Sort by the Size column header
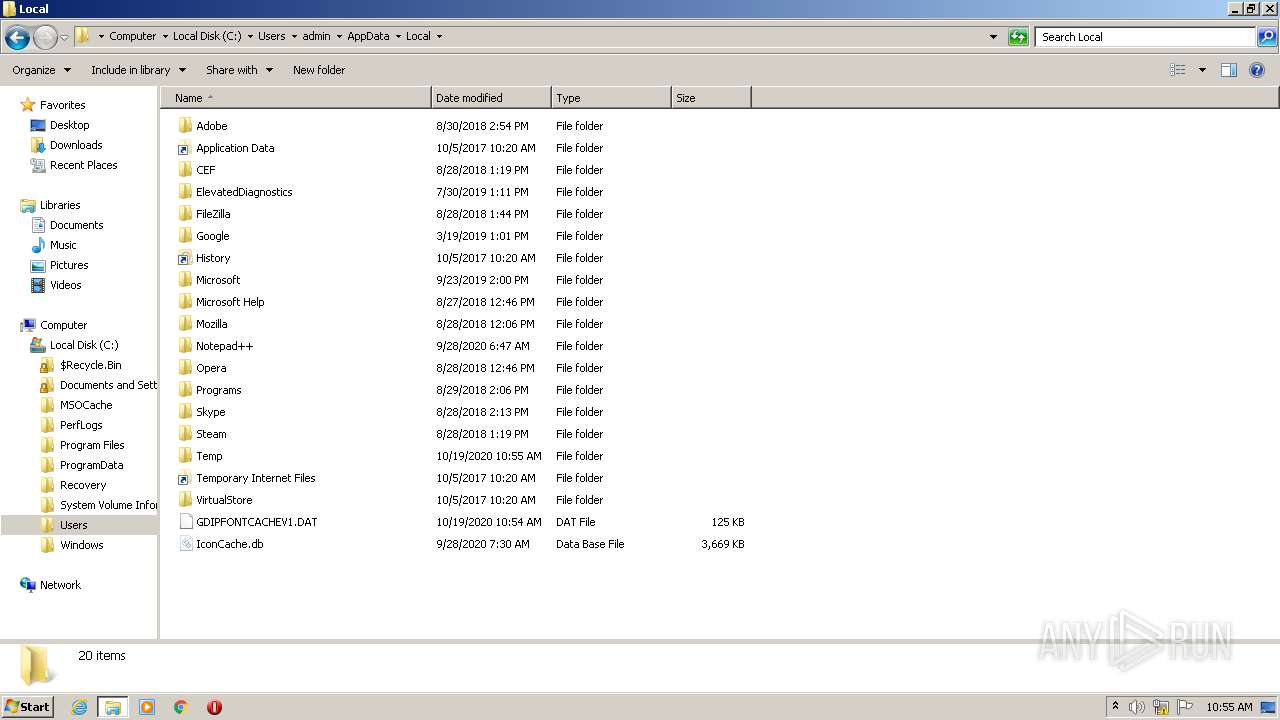 pos(711,98)
